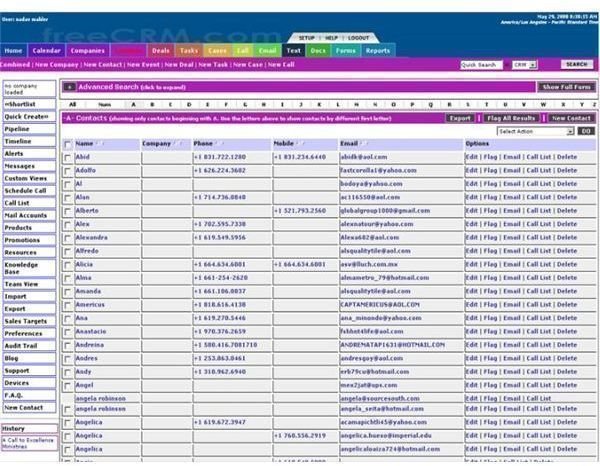Screen dimensions: 600x466
Task: Open the Calendar tab
Action: click(46, 51)
